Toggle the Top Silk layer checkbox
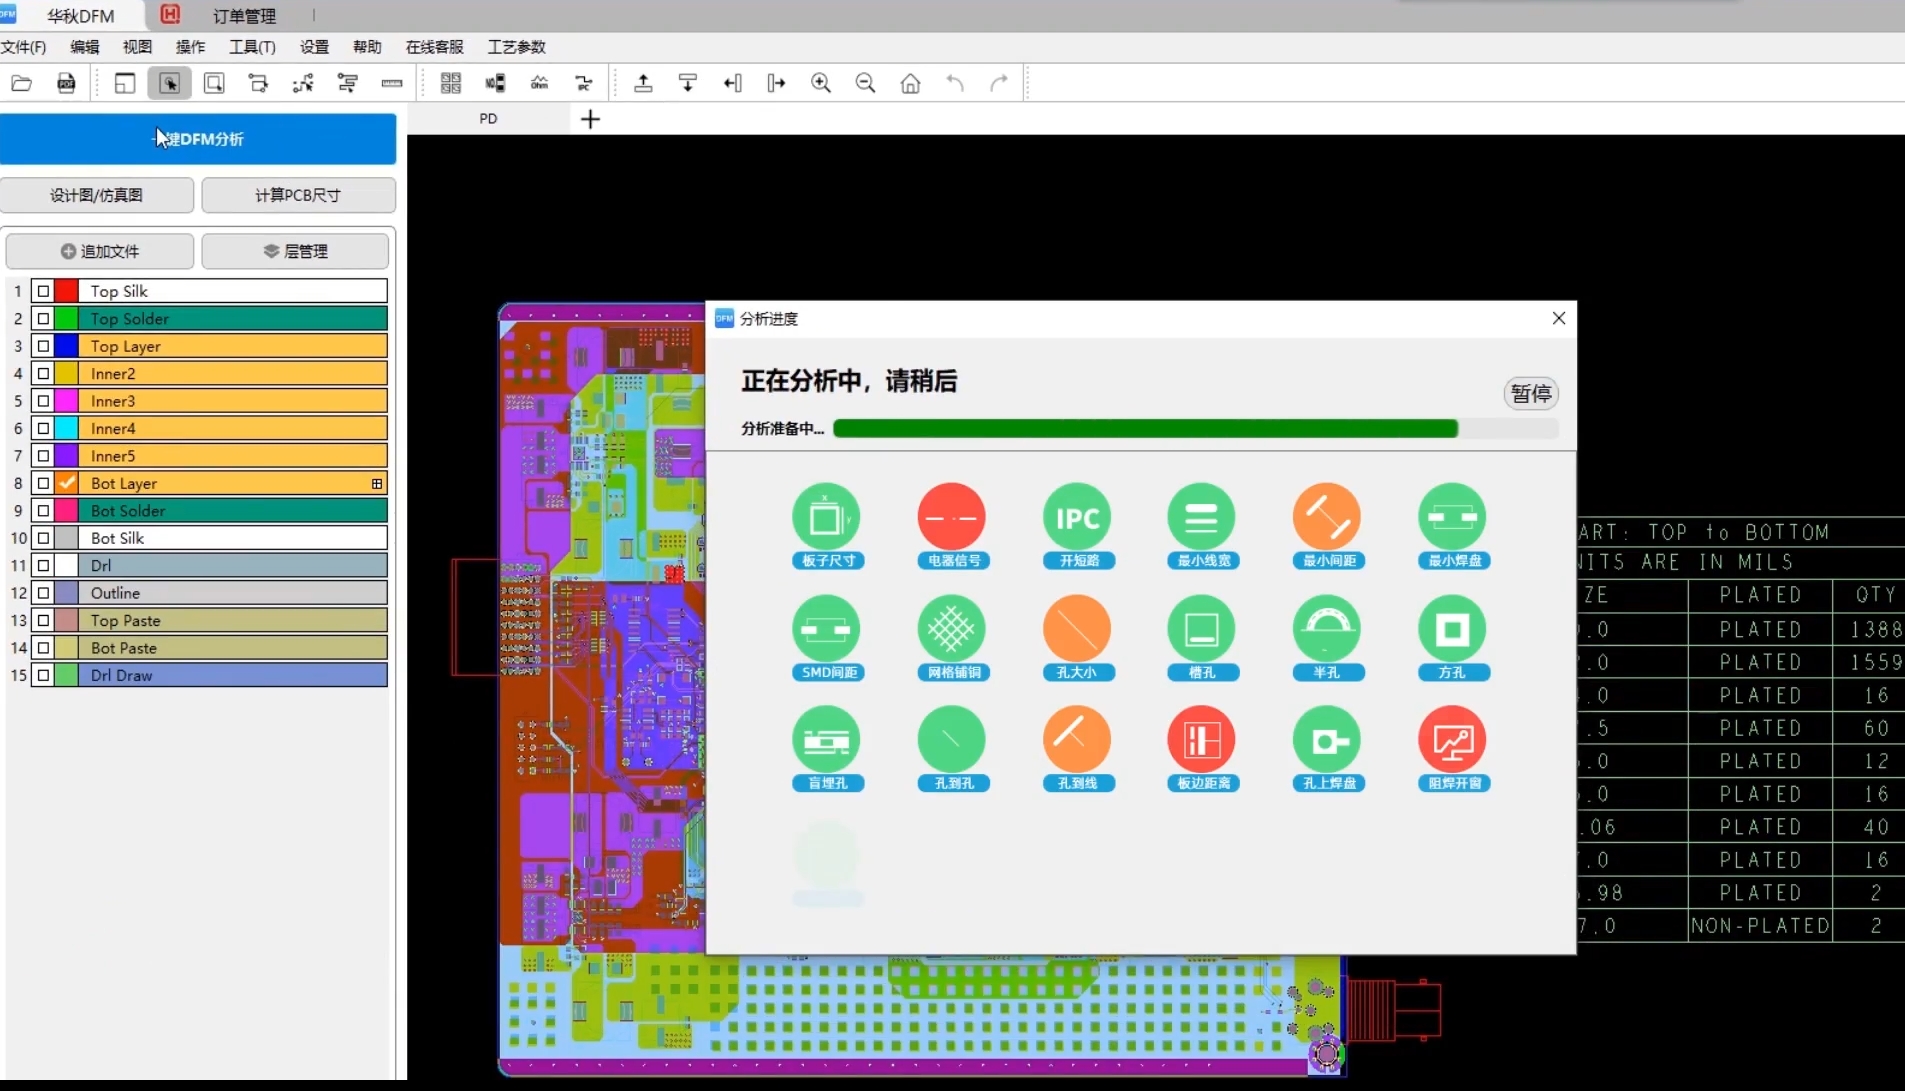Viewport: 1905px width, 1091px height. coord(43,291)
